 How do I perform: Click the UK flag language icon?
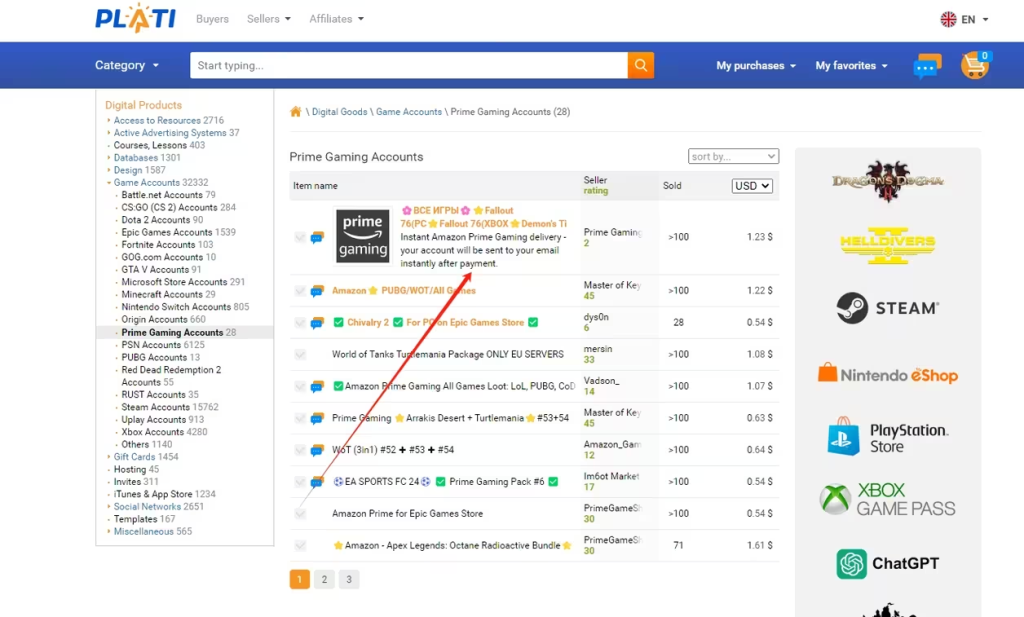click(948, 19)
